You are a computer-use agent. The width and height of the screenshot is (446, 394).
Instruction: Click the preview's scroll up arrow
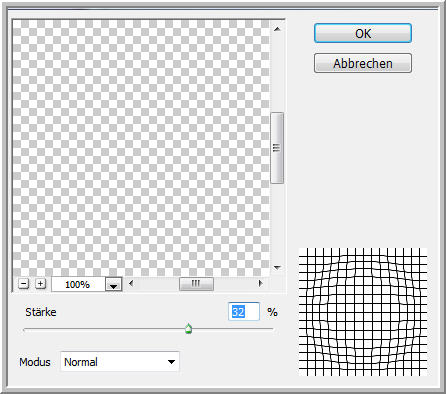point(277,29)
